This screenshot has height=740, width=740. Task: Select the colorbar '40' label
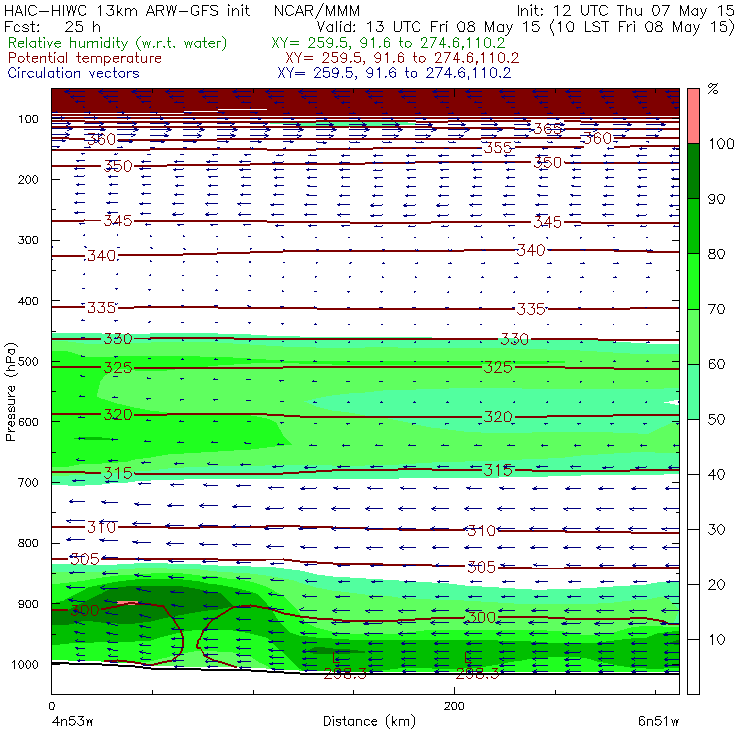click(x=716, y=475)
